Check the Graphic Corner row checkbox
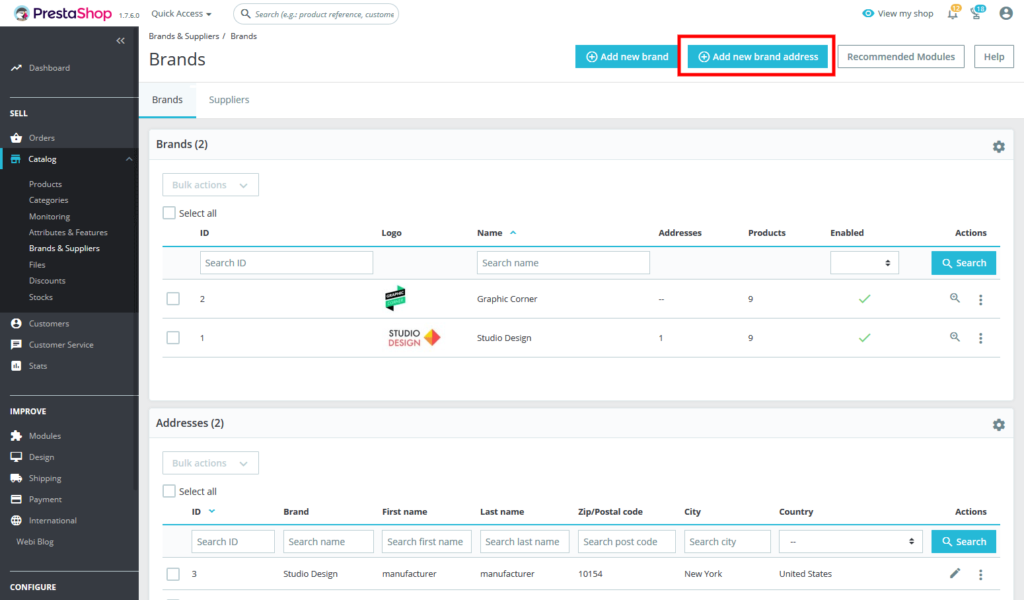 tap(173, 299)
